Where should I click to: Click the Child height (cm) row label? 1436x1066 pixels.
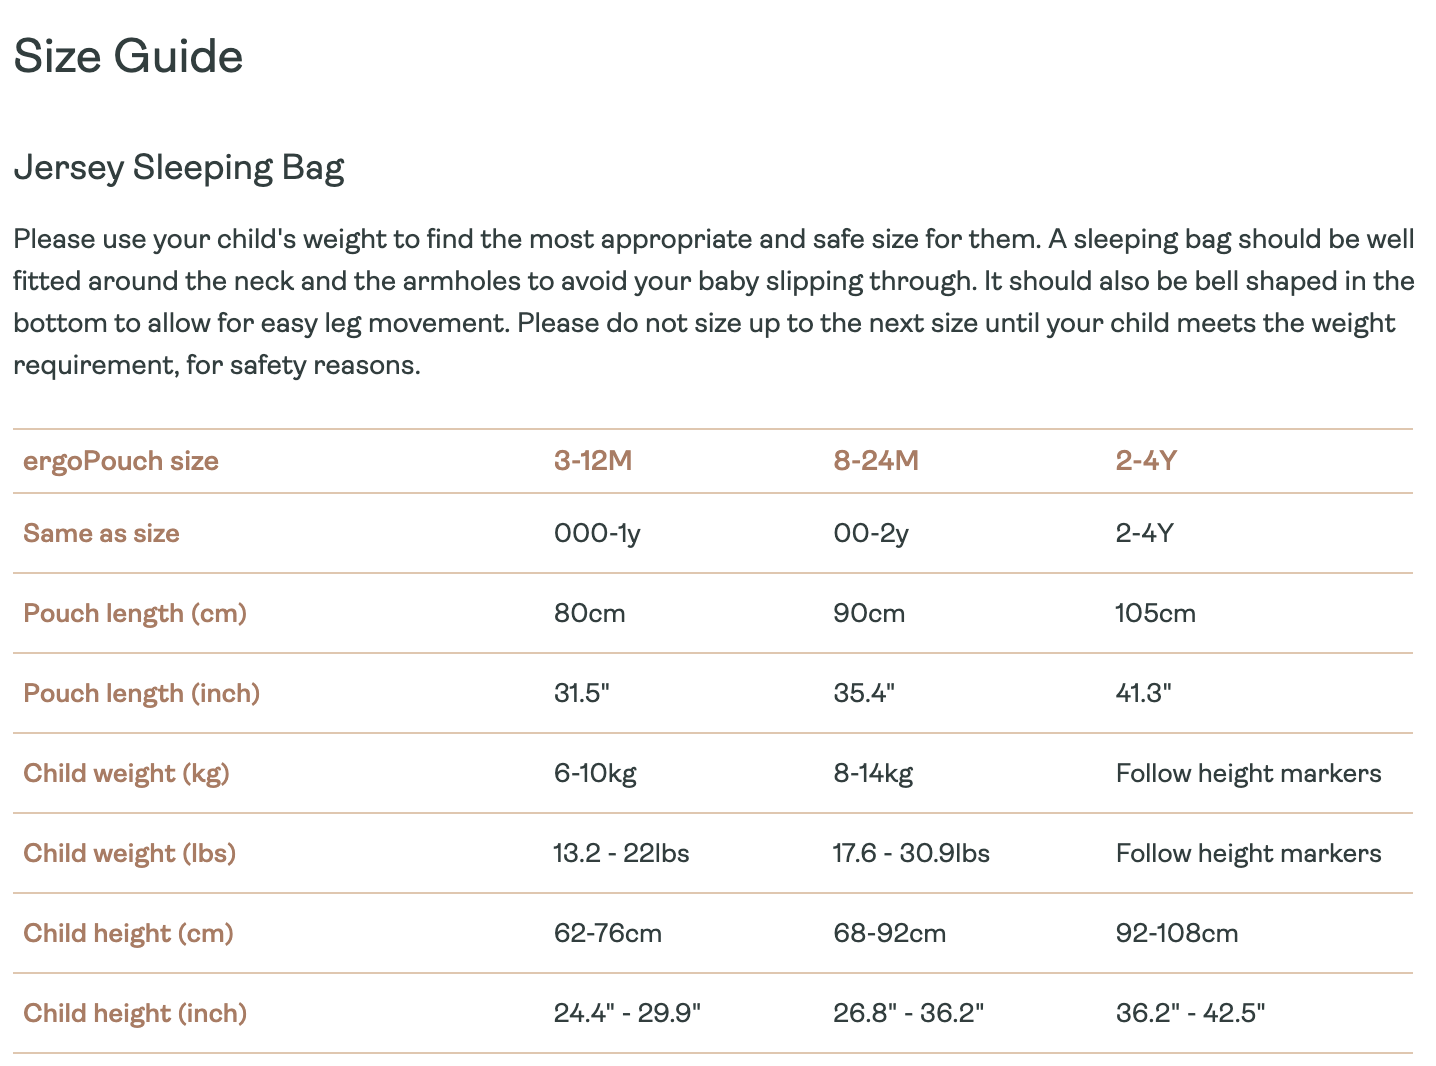point(128,933)
